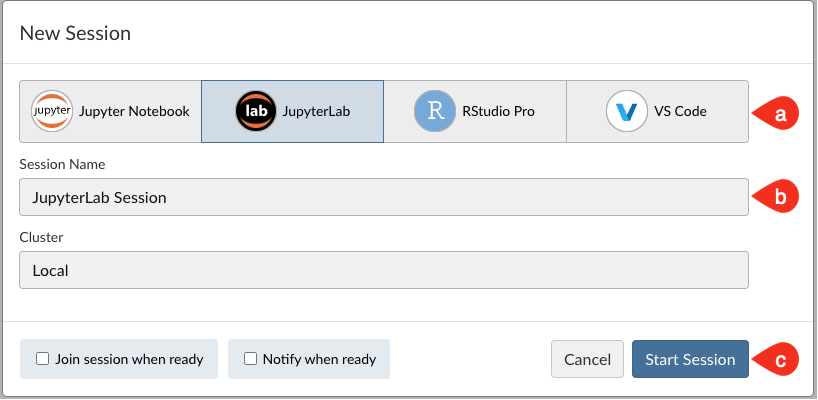Click the red annotation marker c

(x=776, y=360)
